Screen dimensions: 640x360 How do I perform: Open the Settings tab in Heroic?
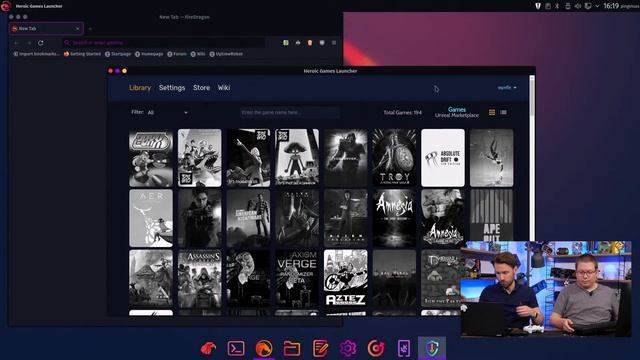(x=172, y=88)
